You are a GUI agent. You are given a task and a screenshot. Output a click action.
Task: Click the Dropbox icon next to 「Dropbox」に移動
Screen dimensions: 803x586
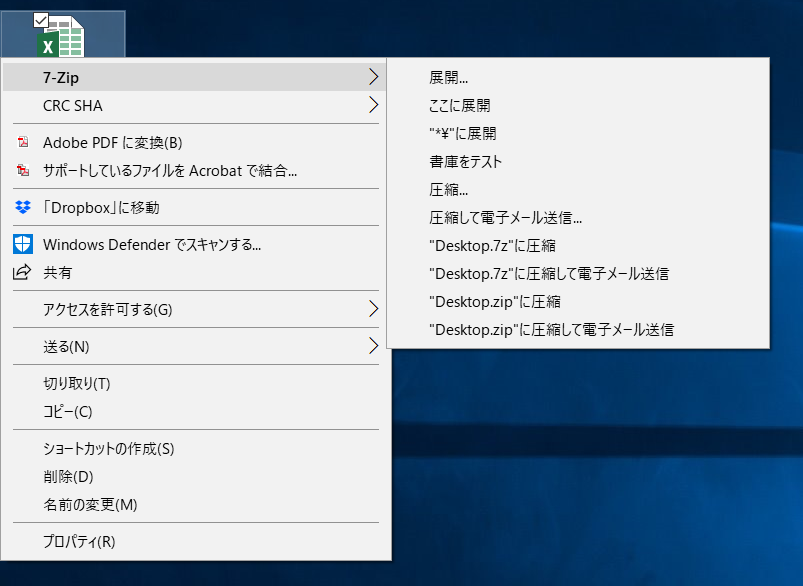pyautogui.click(x=23, y=208)
